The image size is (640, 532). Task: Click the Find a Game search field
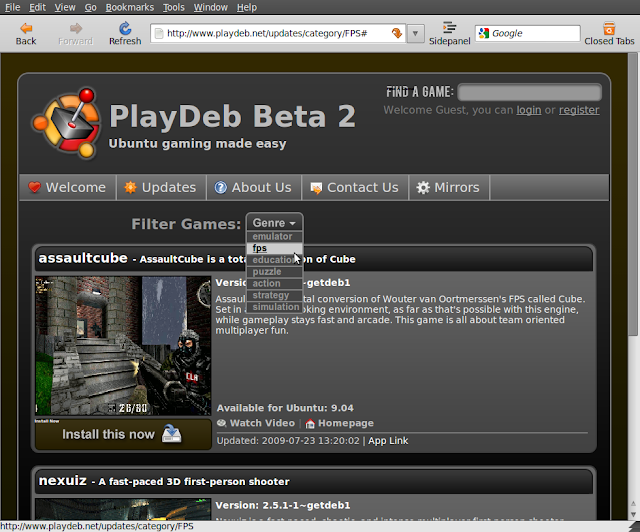pyautogui.click(x=529, y=92)
